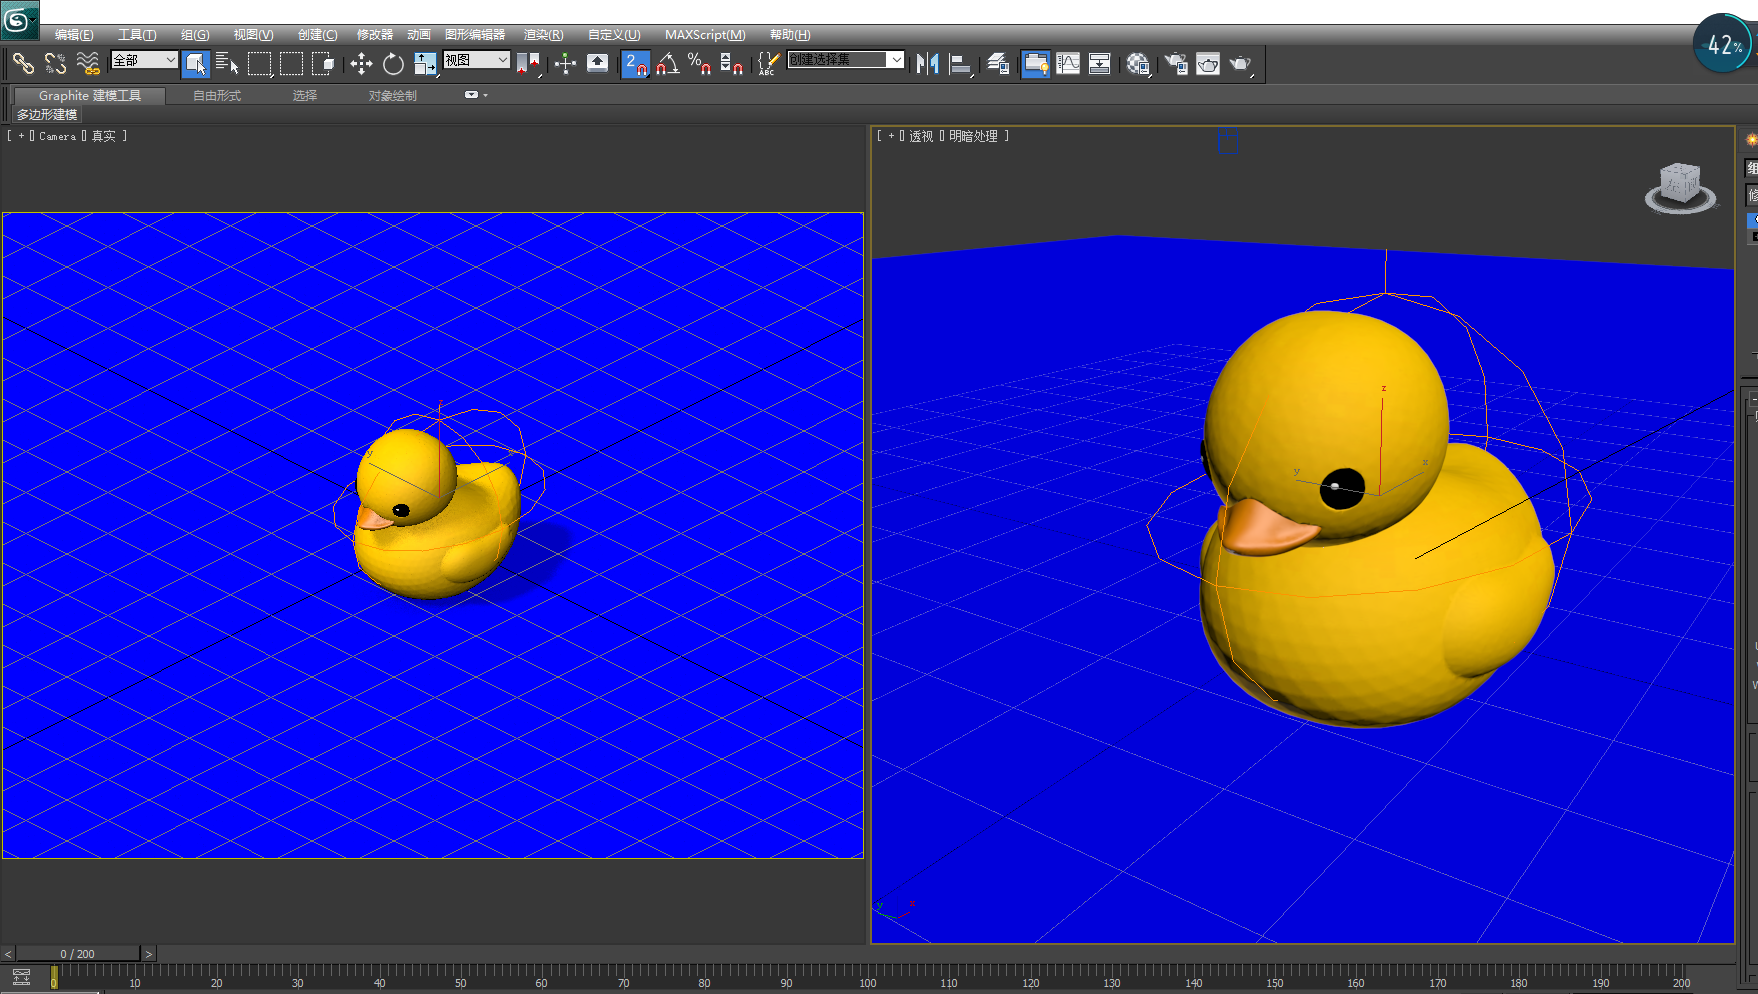The image size is (1758, 994).
Task: Open the 渲染(R) menu
Action: (x=543, y=35)
